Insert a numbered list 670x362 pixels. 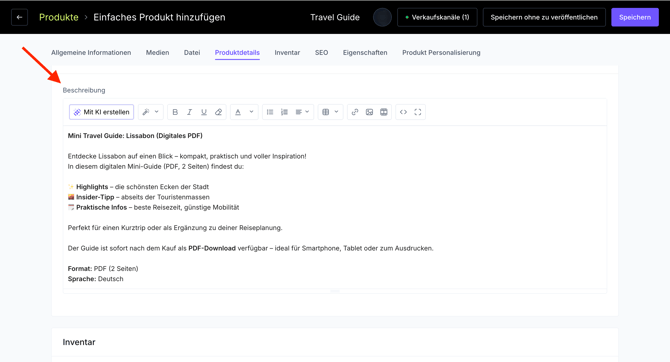tap(284, 112)
